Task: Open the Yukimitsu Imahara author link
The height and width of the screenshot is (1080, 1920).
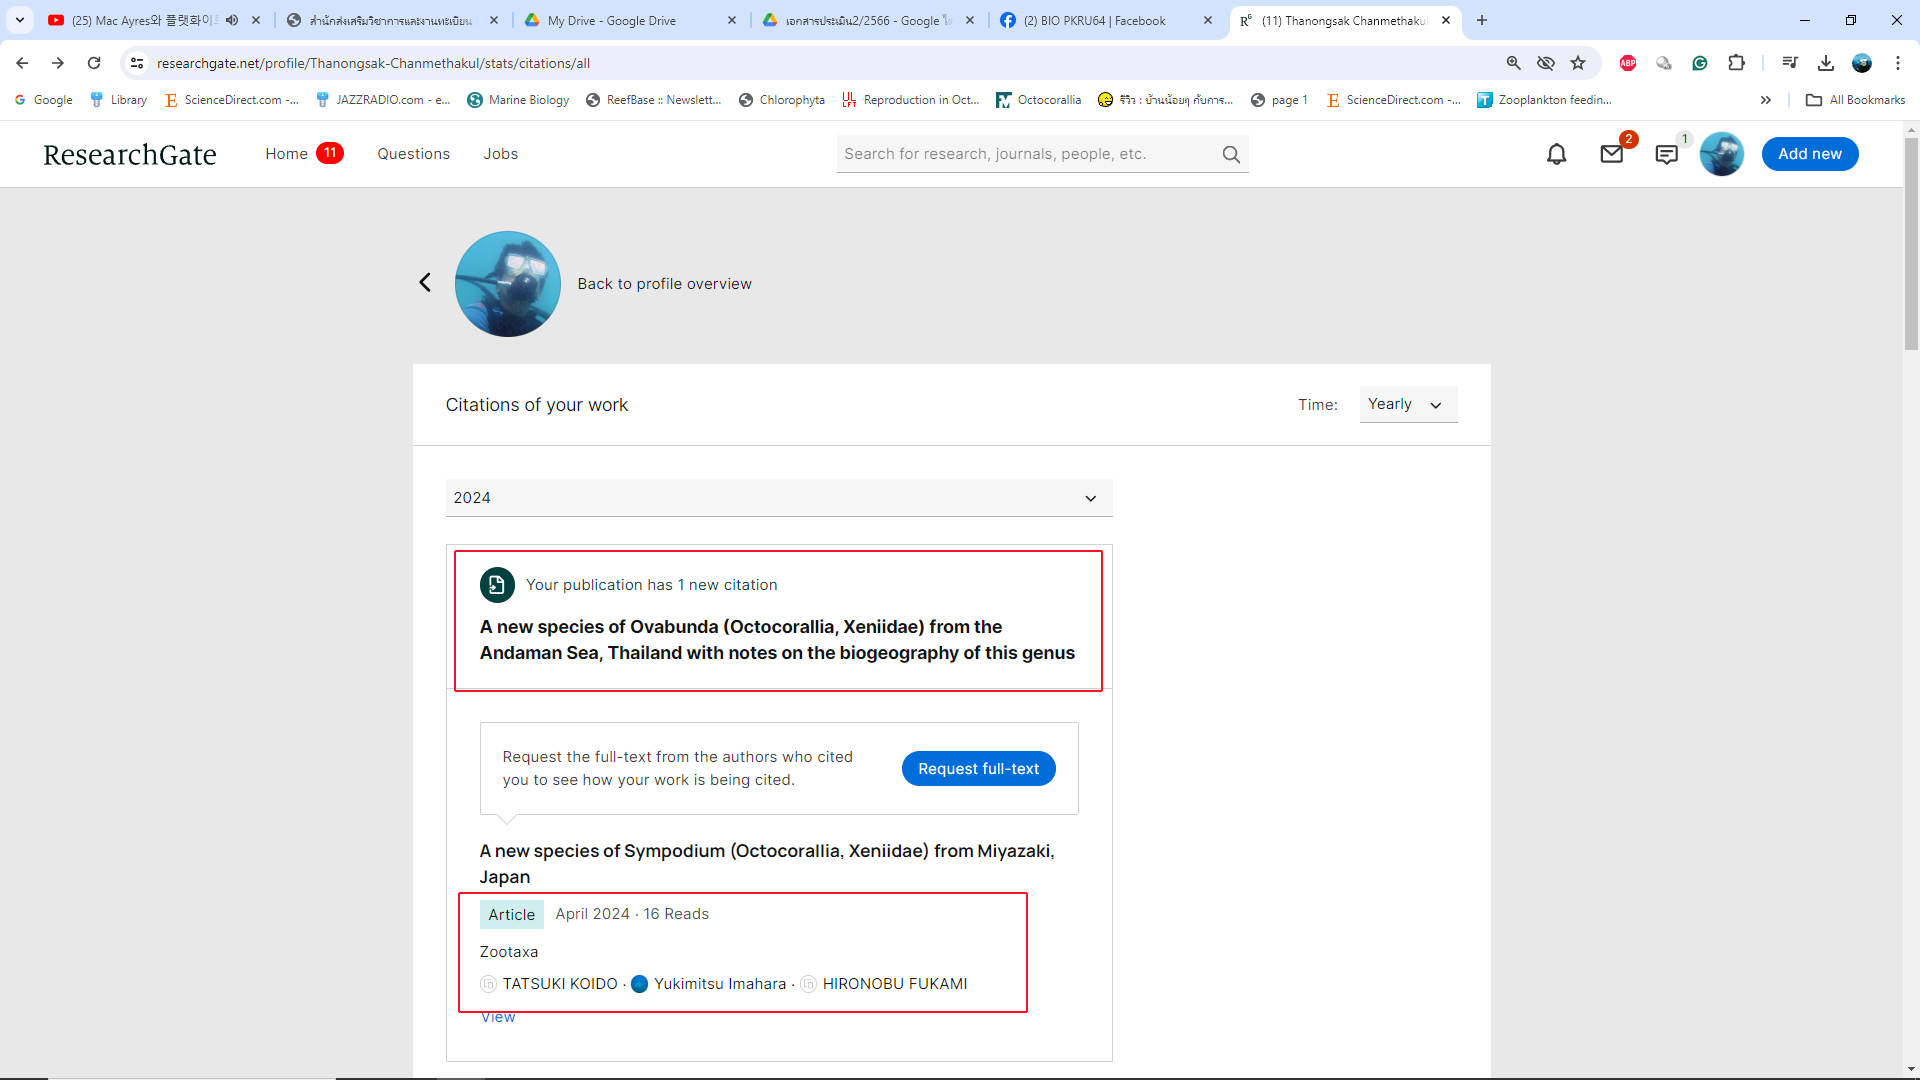Action: [719, 984]
